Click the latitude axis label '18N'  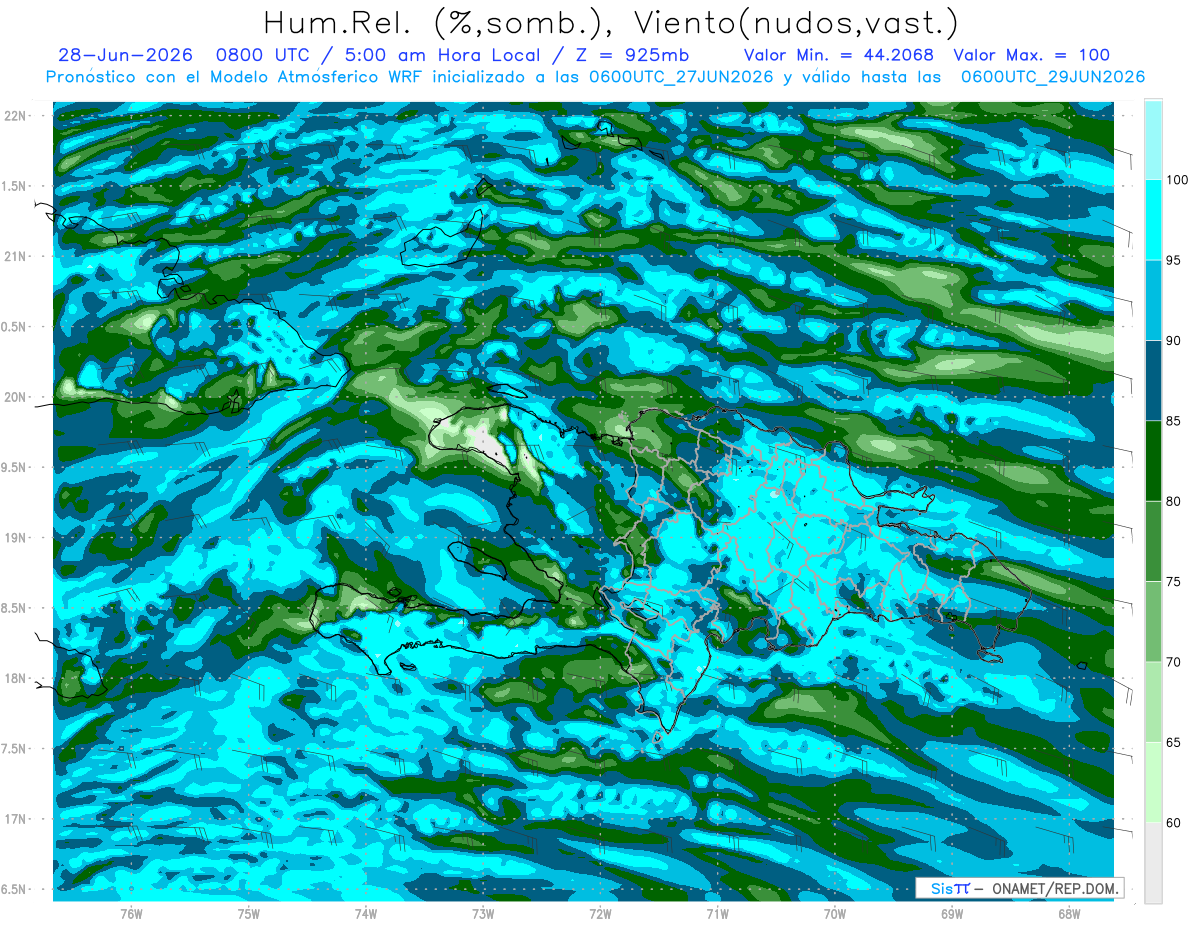[x=15, y=678]
